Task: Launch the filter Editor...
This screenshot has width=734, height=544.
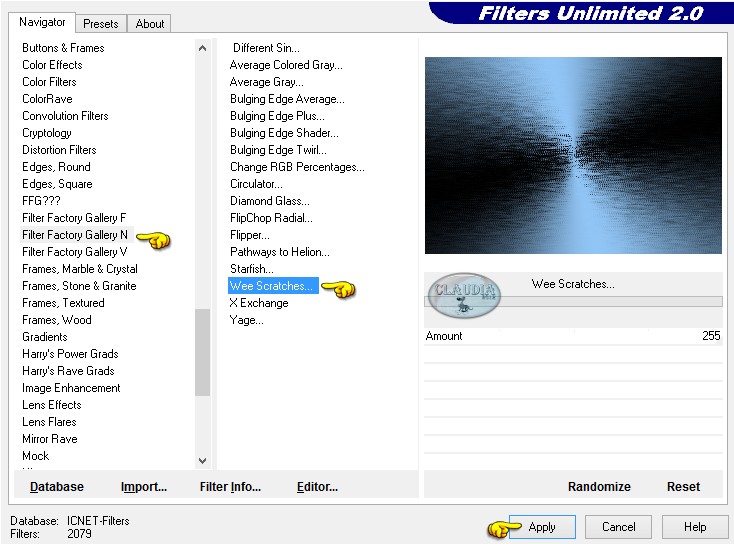Action: tap(317, 487)
